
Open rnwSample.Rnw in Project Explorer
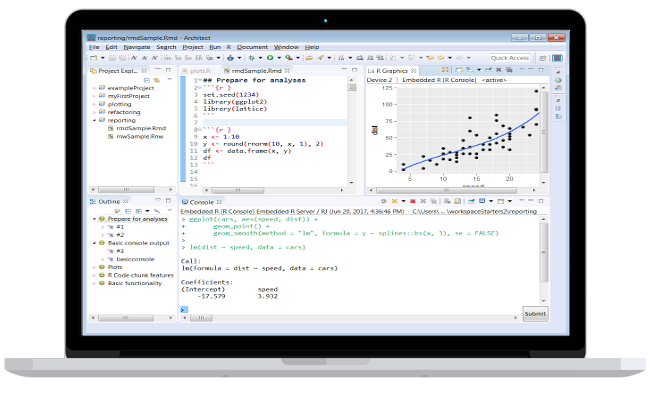point(140,136)
